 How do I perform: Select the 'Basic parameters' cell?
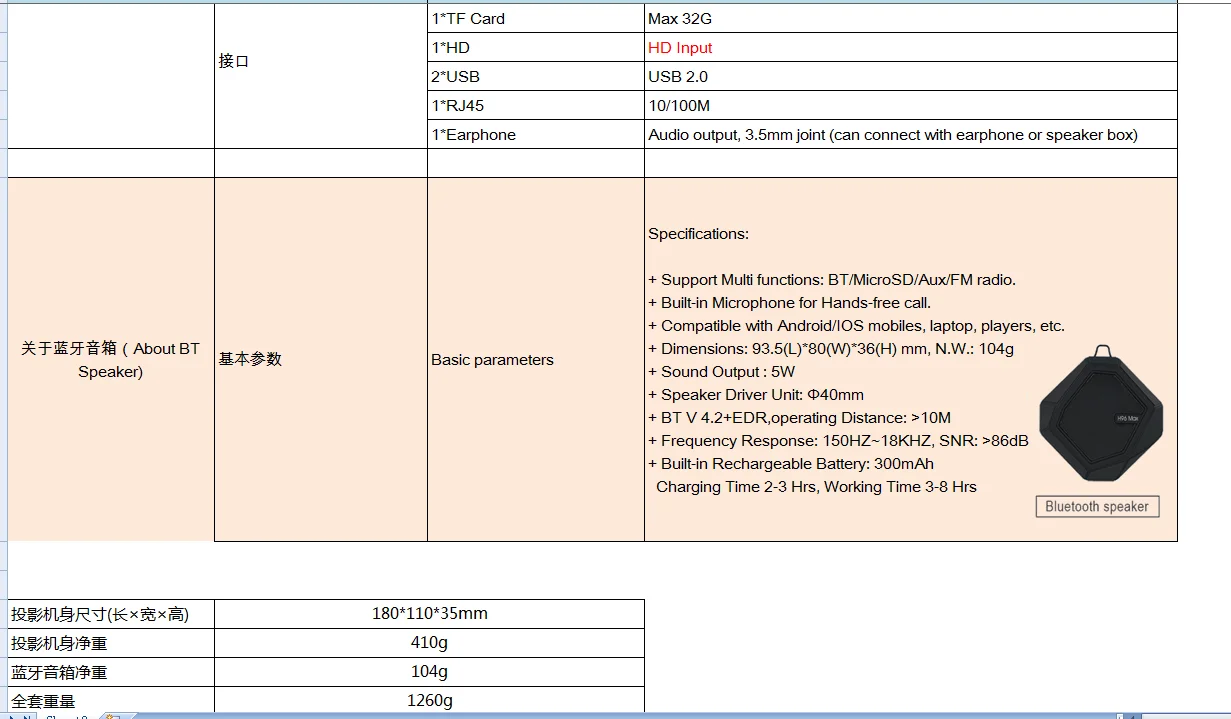536,360
